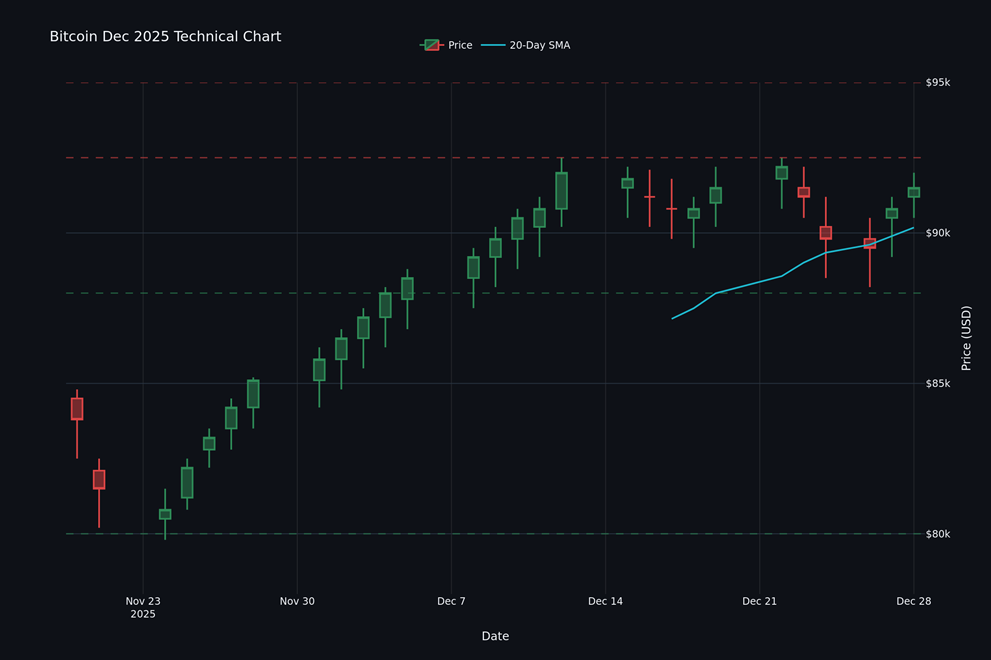The image size is (991, 660).
Task: Click the red candle on Nov 21
Action: (x=99, y=479)
